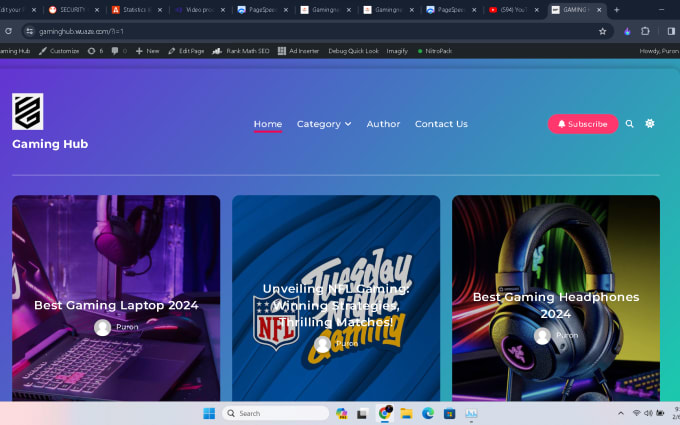Click Puron author avatar on Laptop card
Screen dimensions: 680x425
102,327
